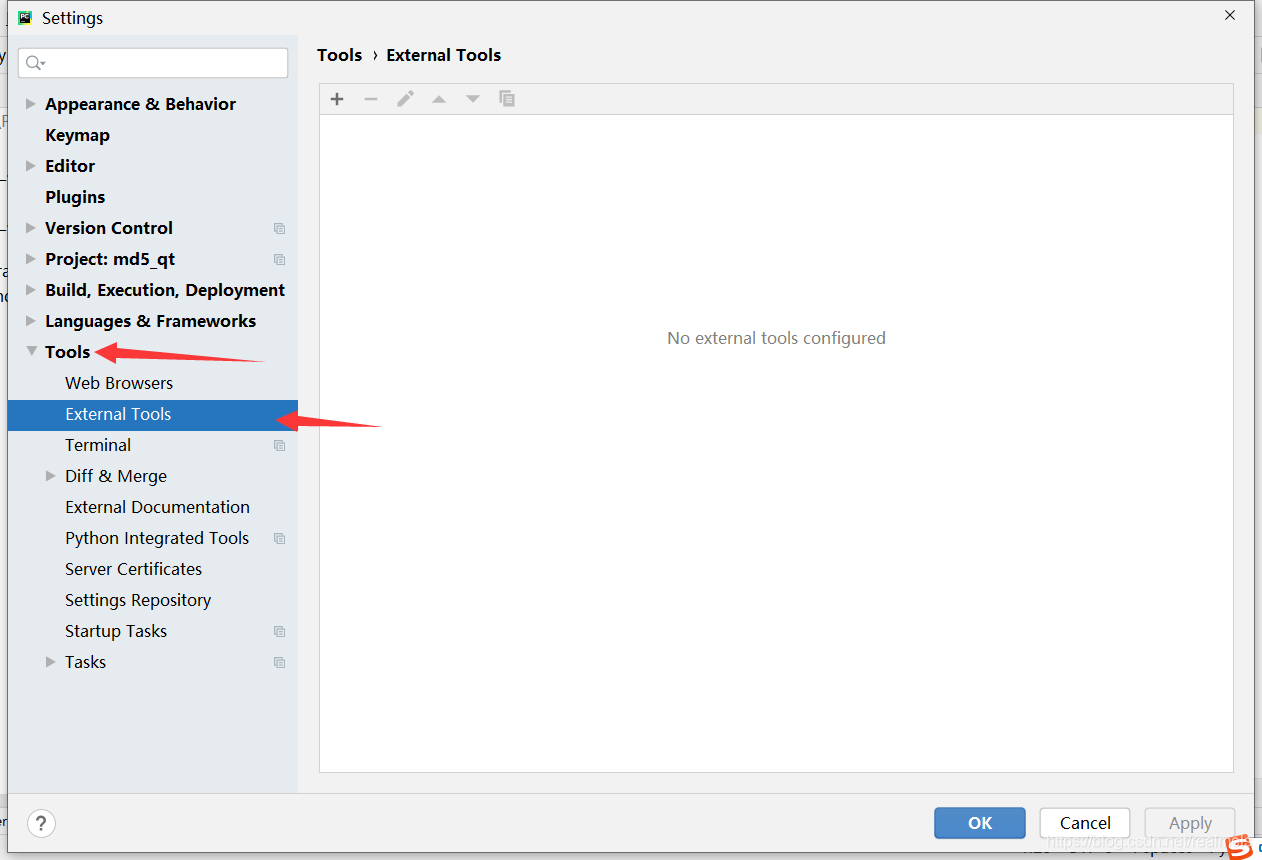Click the copy tool toolbar icon

coord(507,99)
